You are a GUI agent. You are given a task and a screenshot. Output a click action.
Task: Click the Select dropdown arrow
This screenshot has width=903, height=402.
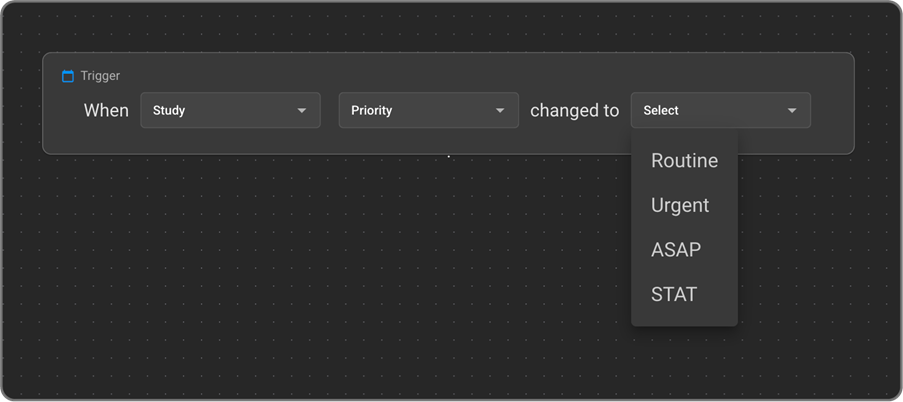coord(792,111)
